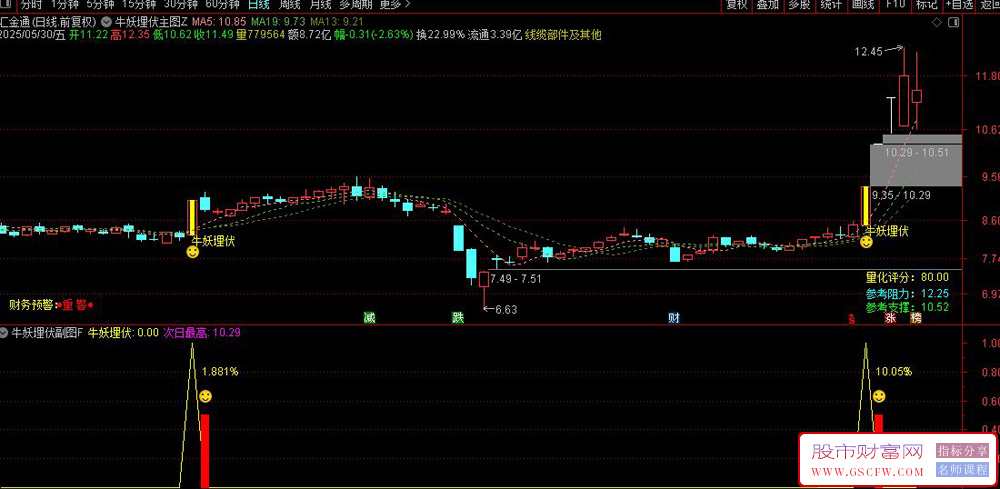Select the 1分钟 period tab

pos(64,4)
